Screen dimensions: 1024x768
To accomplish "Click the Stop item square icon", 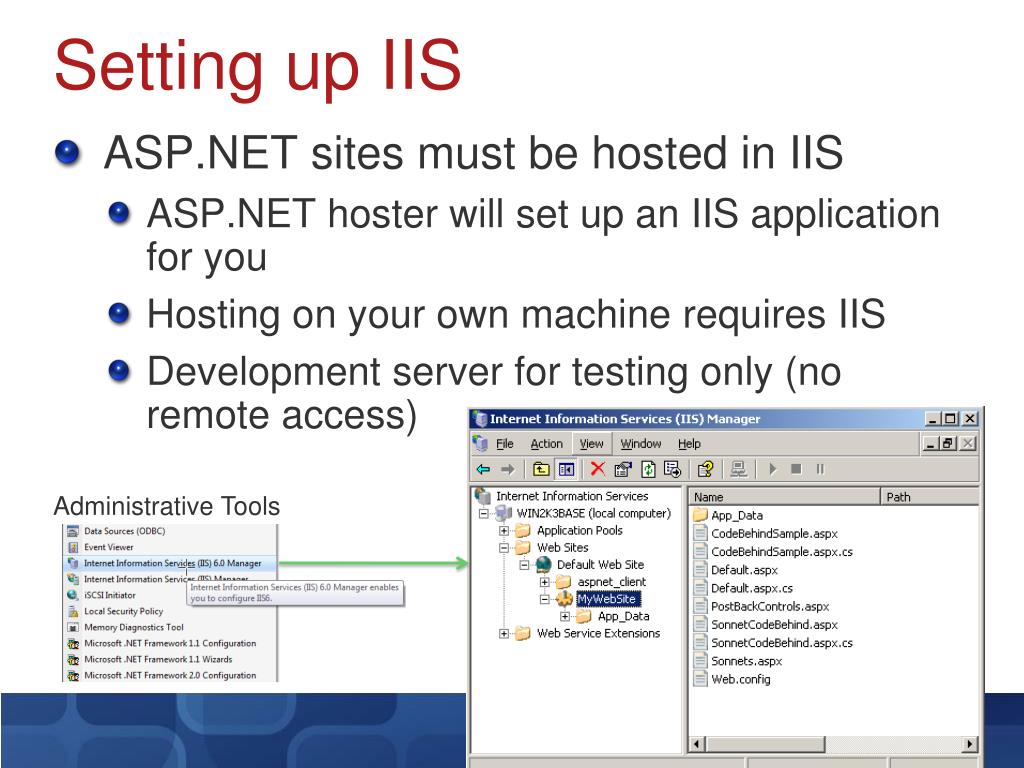I will click(x=796, y=469).
